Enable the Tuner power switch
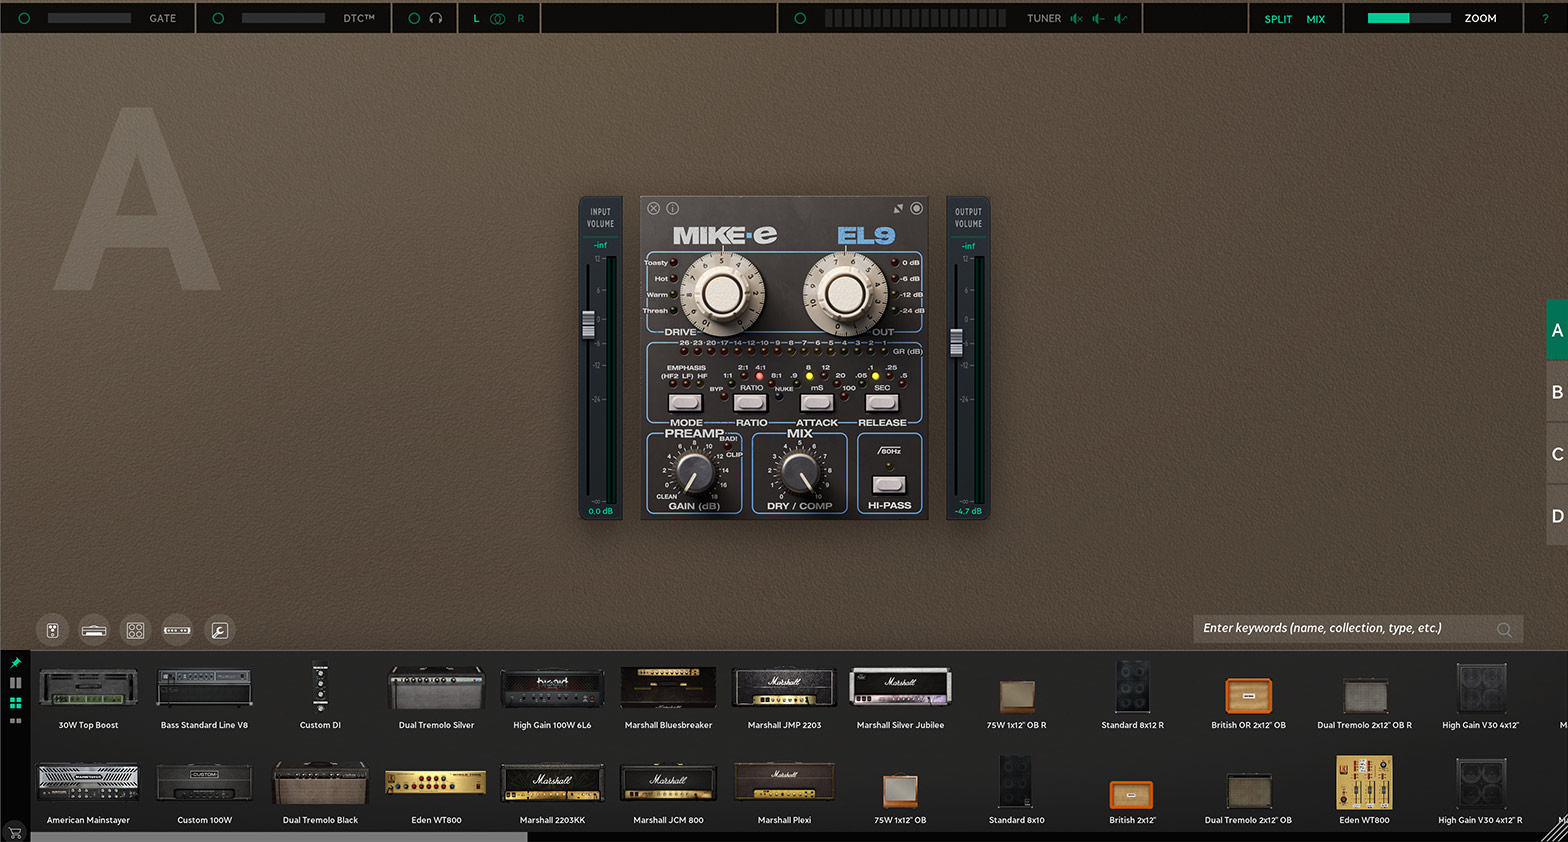The width and height of the screenshot is (1568, 842). [799, 18]
